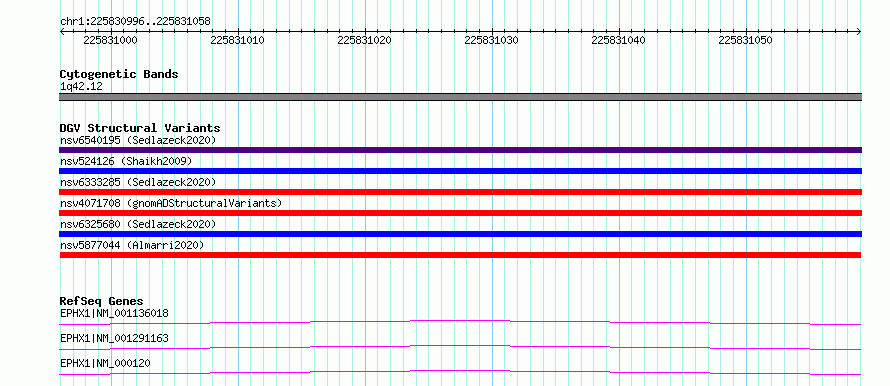Click ruler position 225831040
The height and width of the screenshot is (386, 890).
(619, 41)
